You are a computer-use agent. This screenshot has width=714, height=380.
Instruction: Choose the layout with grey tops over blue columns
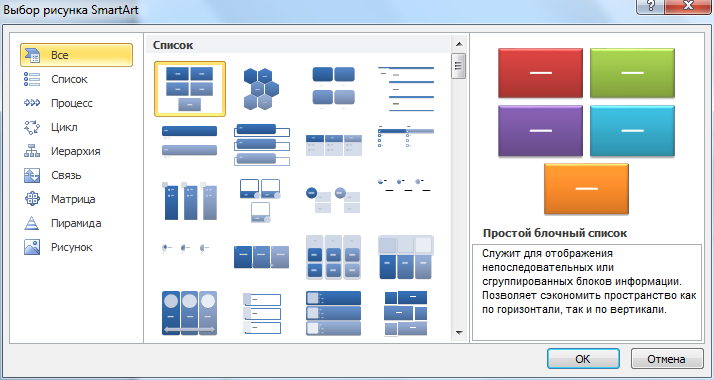click(406, 257)
